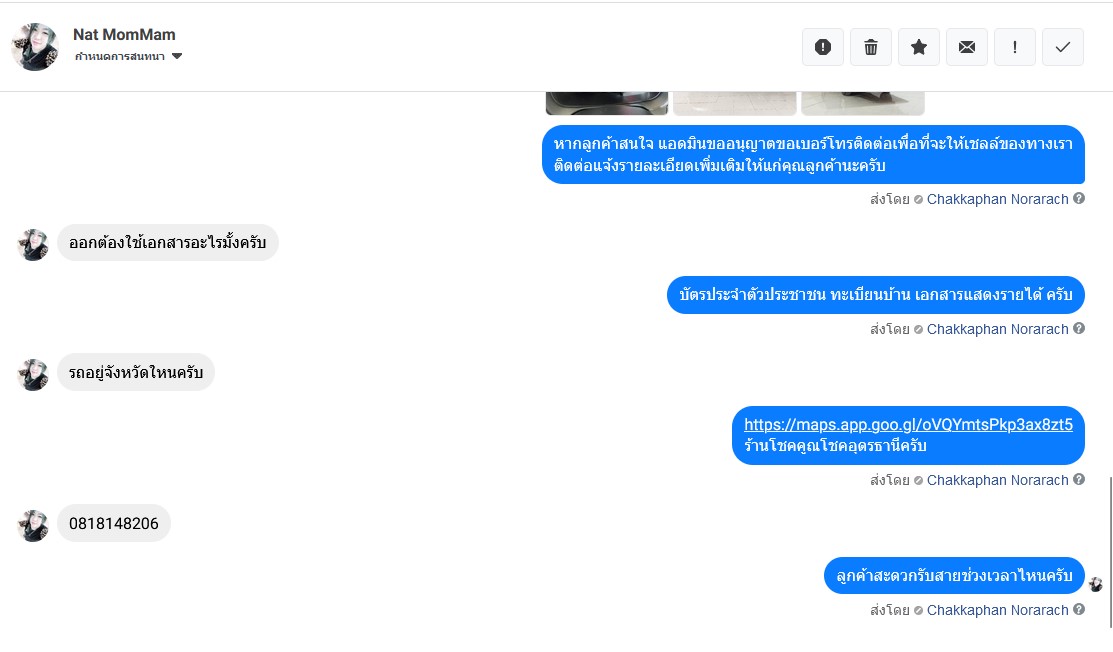
Task: Mark conversation done with checkmark icon
Action: point(1063,47)
